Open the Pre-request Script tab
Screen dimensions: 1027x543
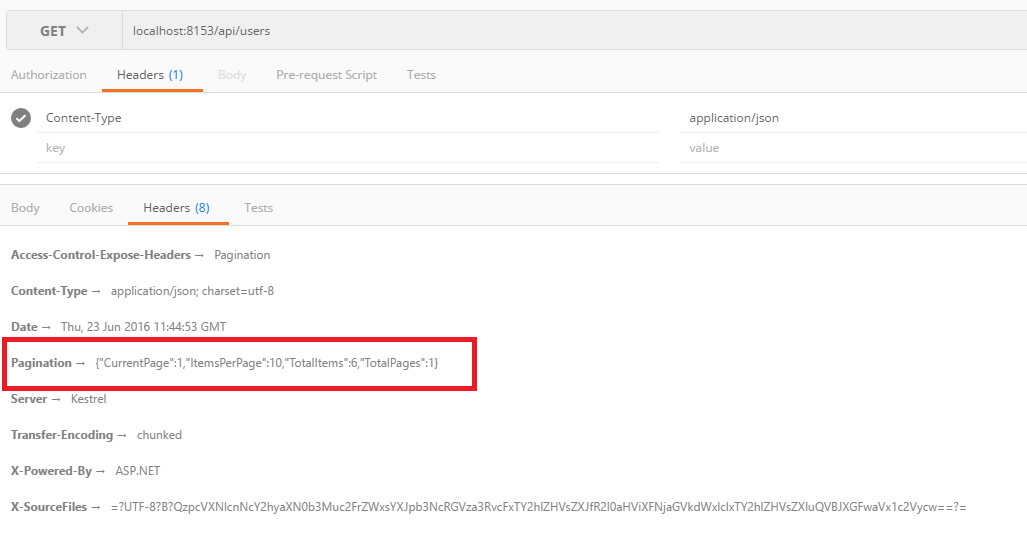pyautogui.click(x=326, y=75)
